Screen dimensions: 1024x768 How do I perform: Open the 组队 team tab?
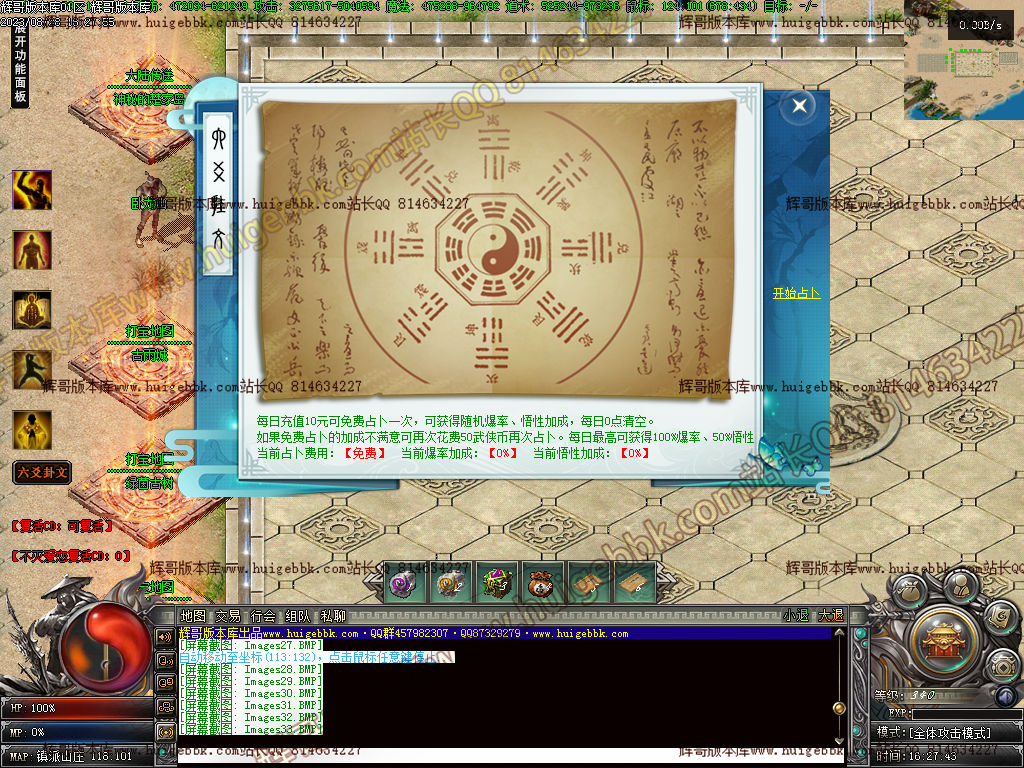point(298,616)
